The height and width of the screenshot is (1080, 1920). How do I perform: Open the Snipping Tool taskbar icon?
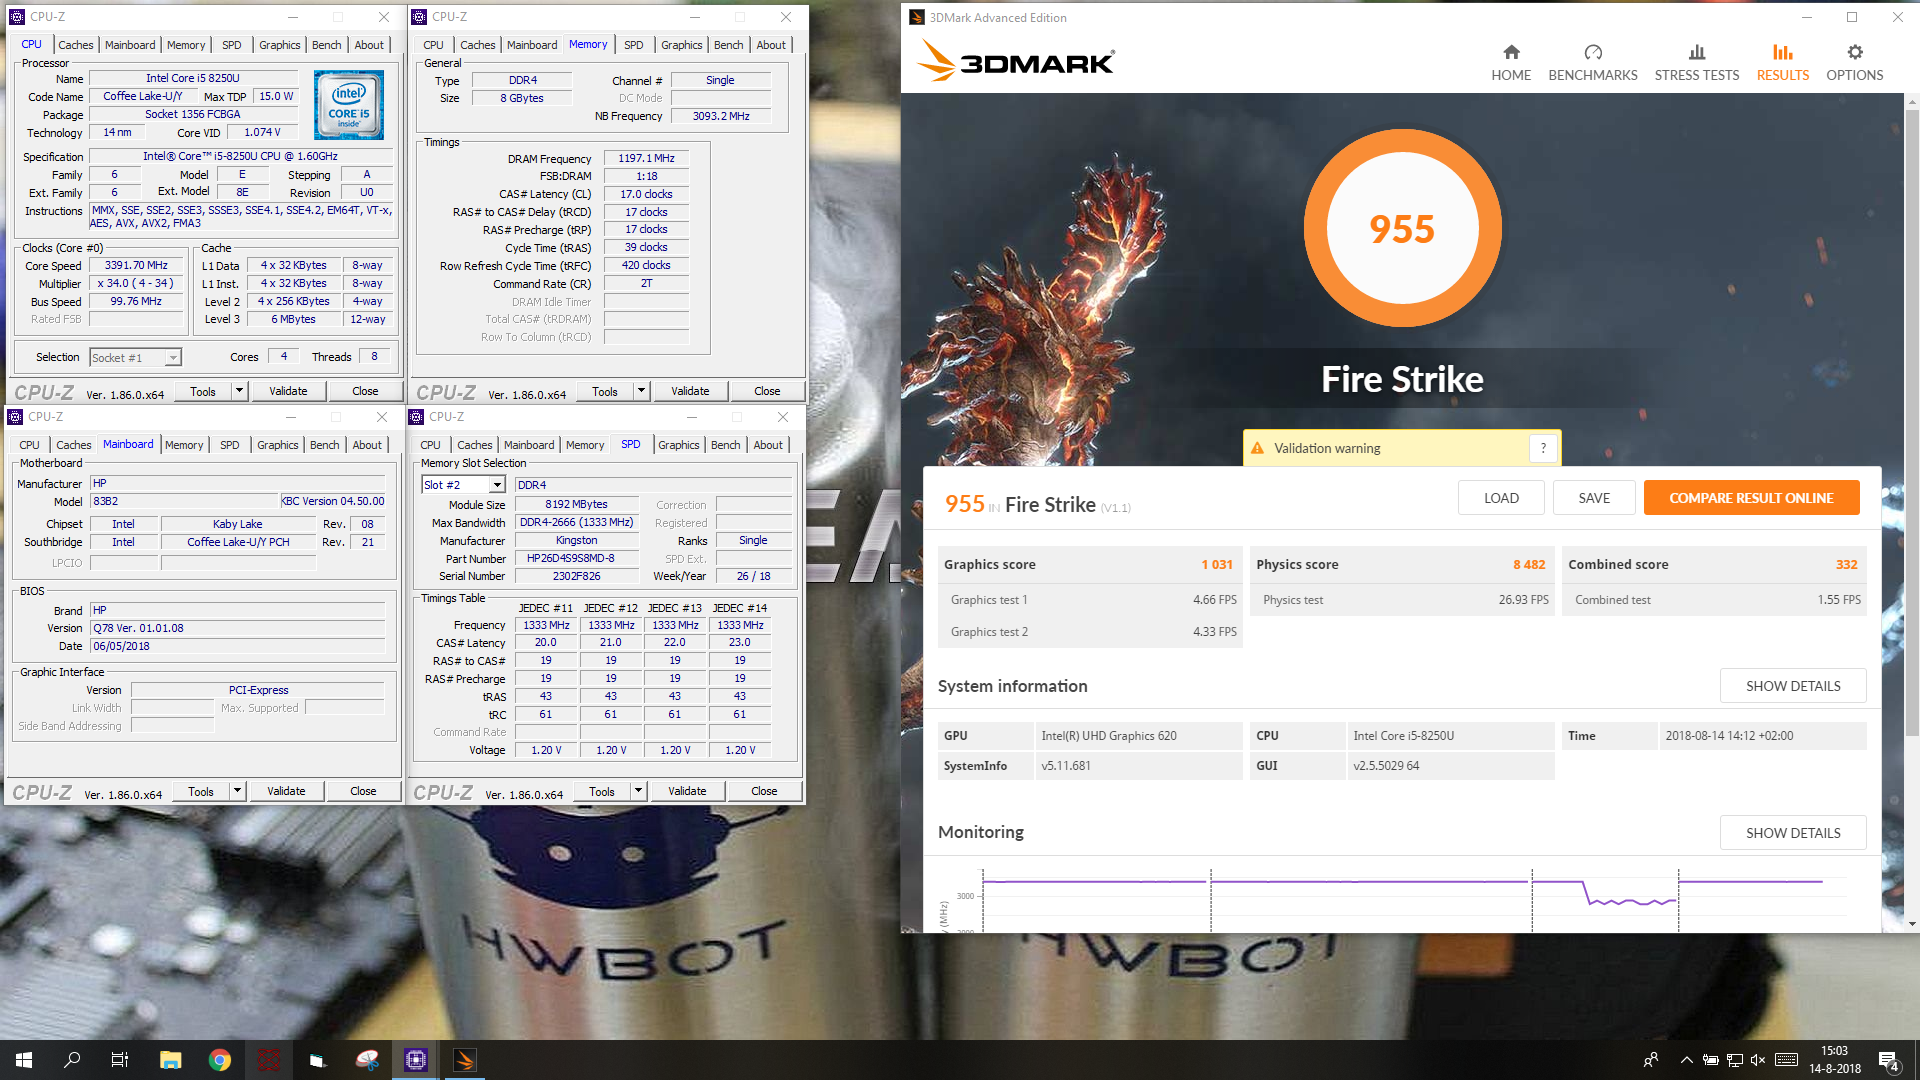pyautogui.click(x=367, y=1060)
